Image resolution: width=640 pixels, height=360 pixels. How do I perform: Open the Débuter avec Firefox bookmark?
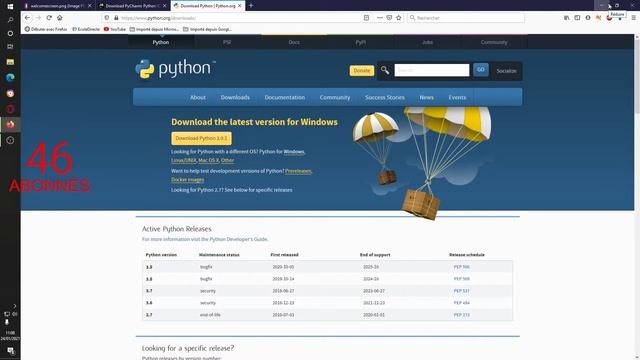pos(46,29)
